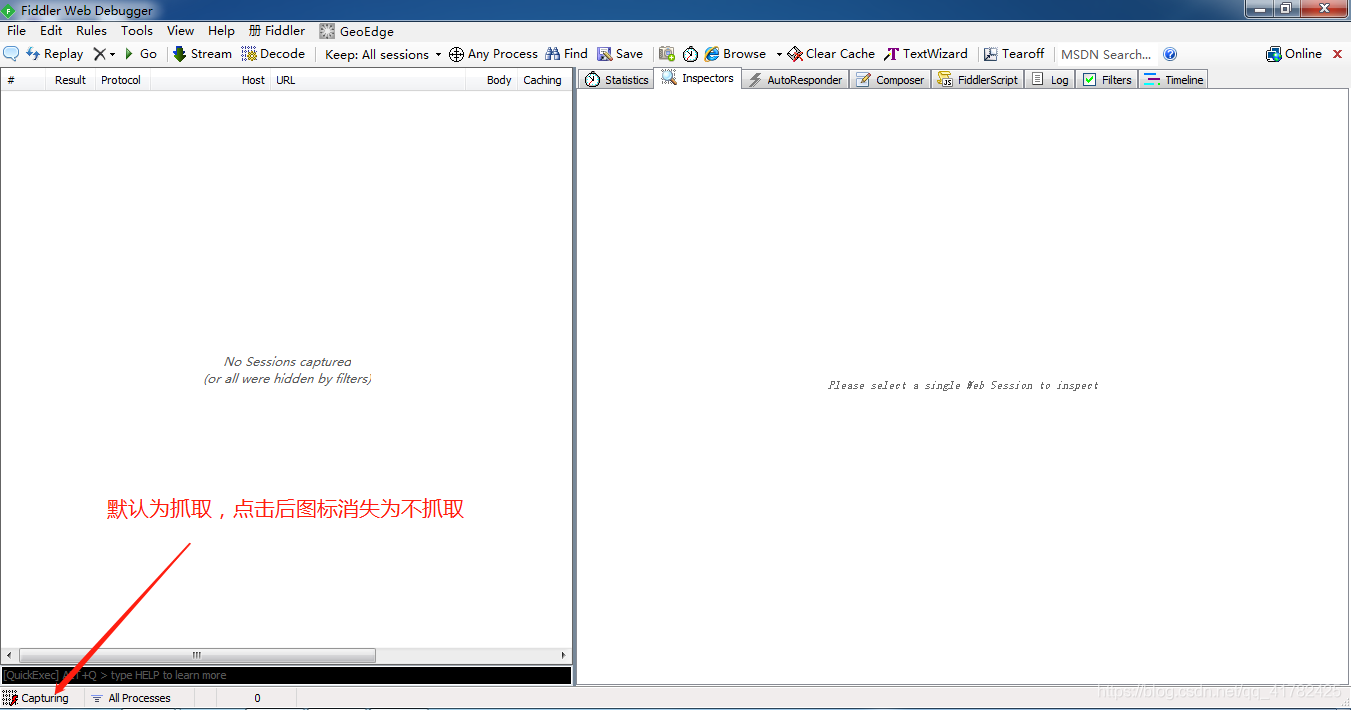
Task: Open the Edit menu
Action: tap(51, 31)
